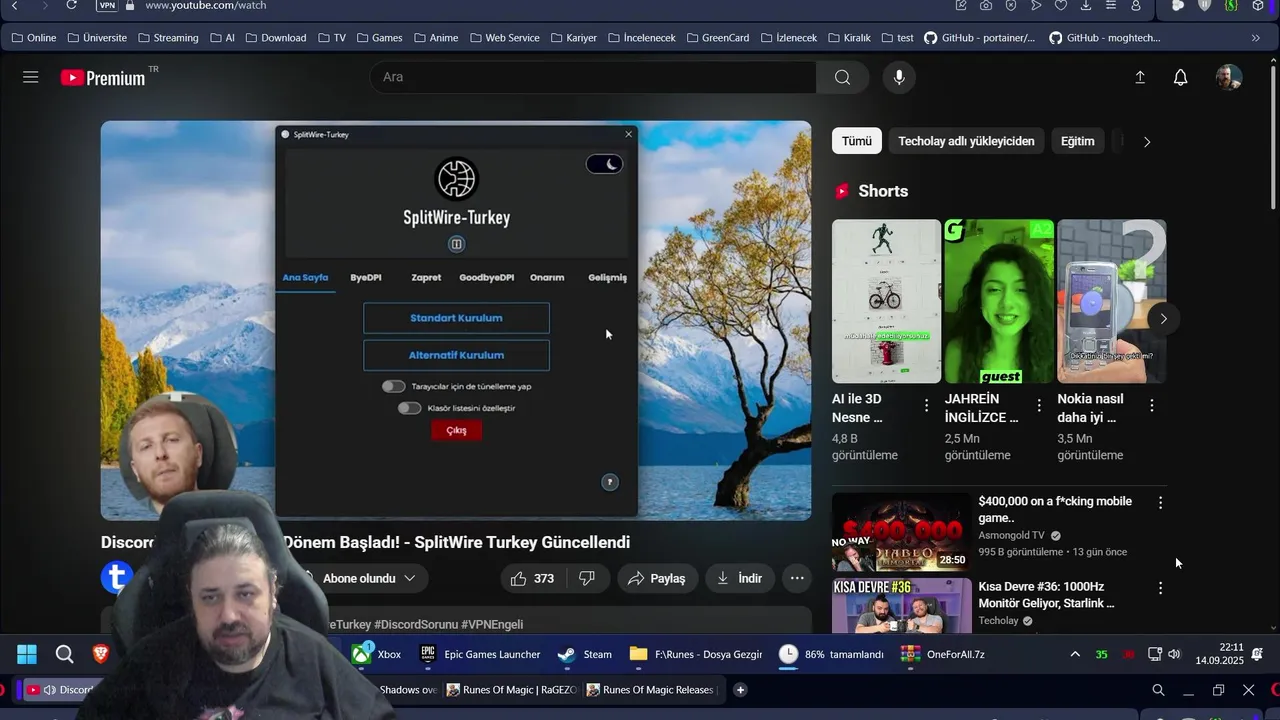Click the pause icon under SplitWire-Turkey title

pyautogui.click(x=456, y=244)
